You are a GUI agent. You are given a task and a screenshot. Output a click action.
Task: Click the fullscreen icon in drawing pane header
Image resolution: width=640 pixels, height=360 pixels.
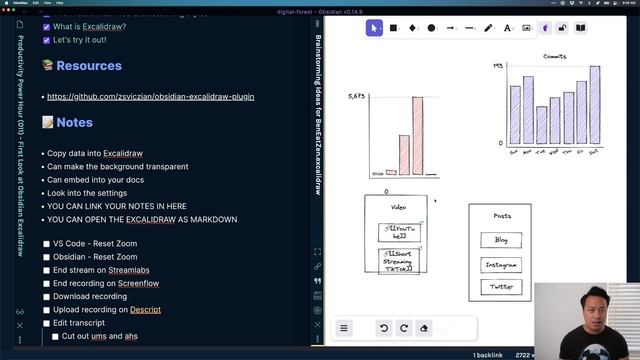(318, 252)
